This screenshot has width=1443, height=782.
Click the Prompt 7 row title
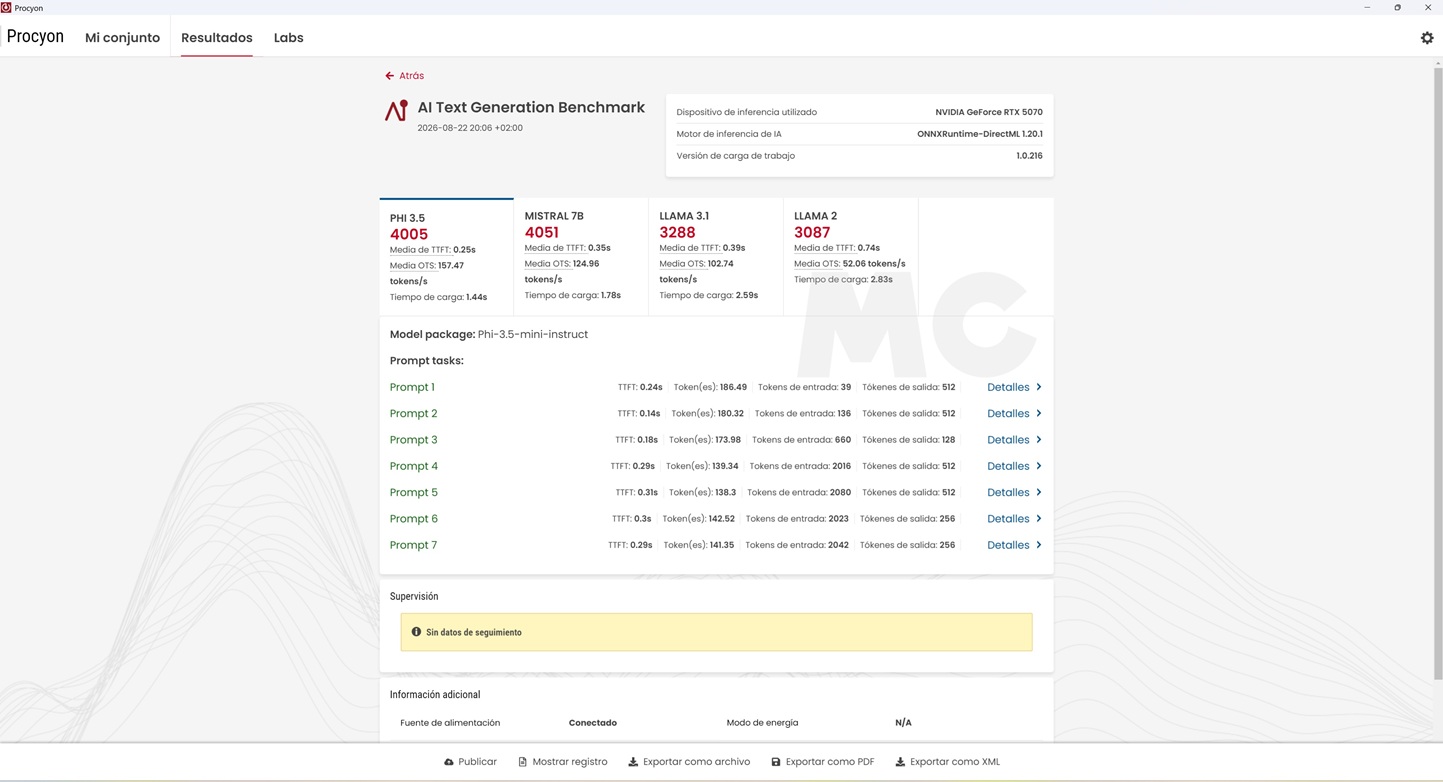(x=414, y=545)
